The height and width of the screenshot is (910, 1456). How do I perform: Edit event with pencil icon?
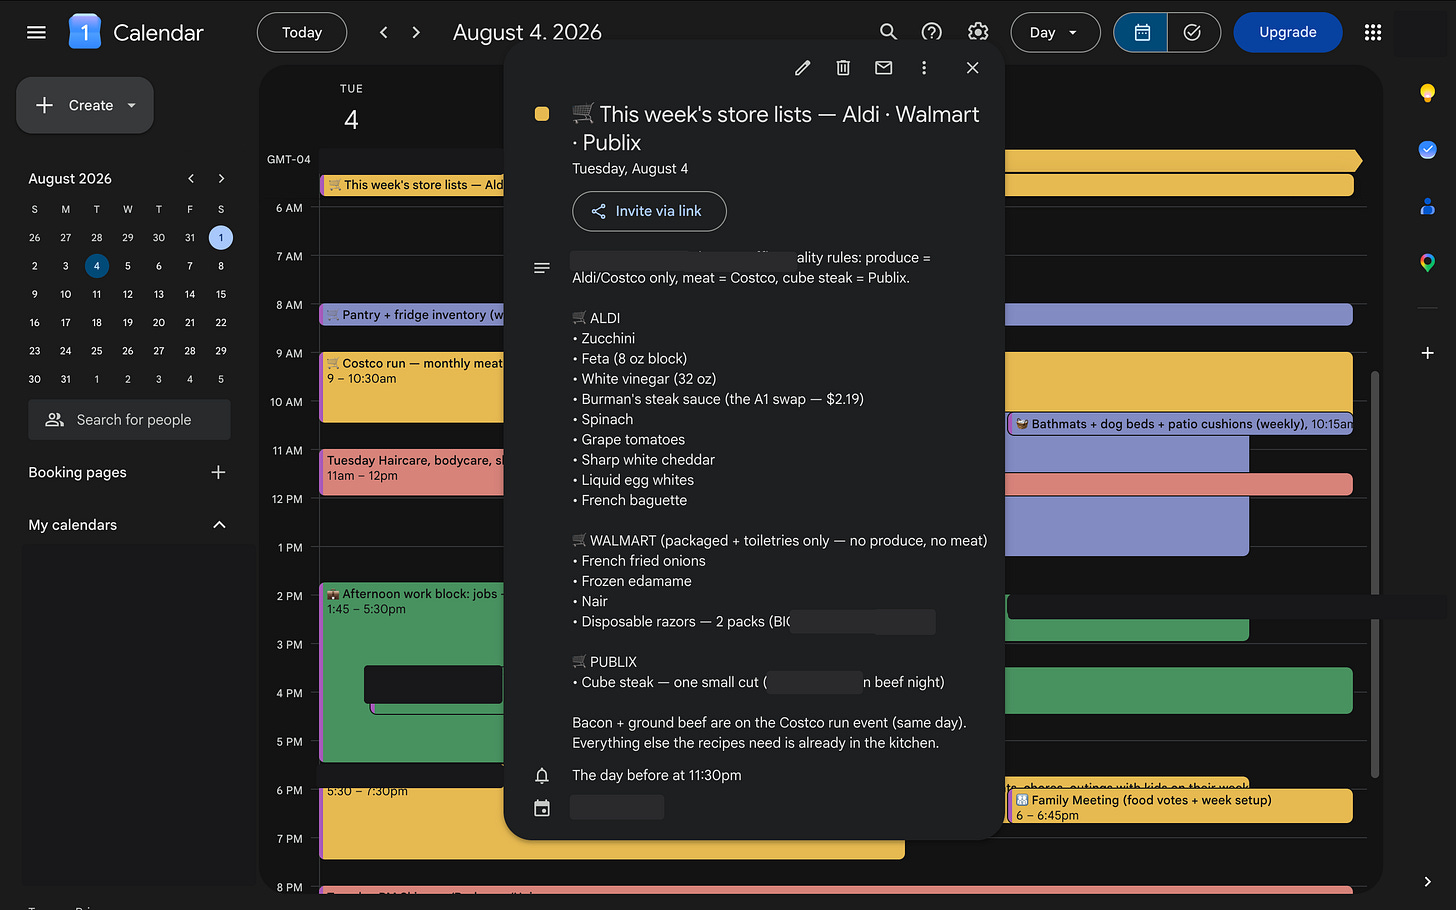tap(802, 68)
